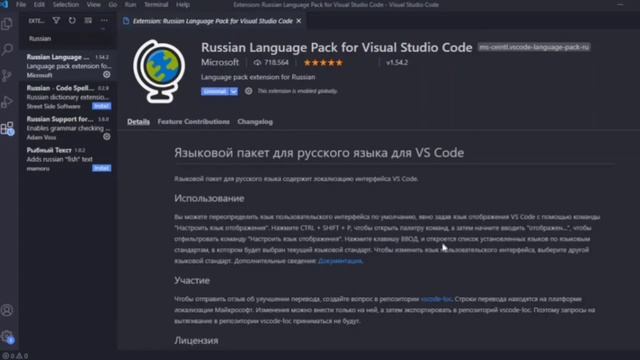Open the File menu
Image resolution: width=640 pixels, height=360 pixels.
[x=21, y=4]
